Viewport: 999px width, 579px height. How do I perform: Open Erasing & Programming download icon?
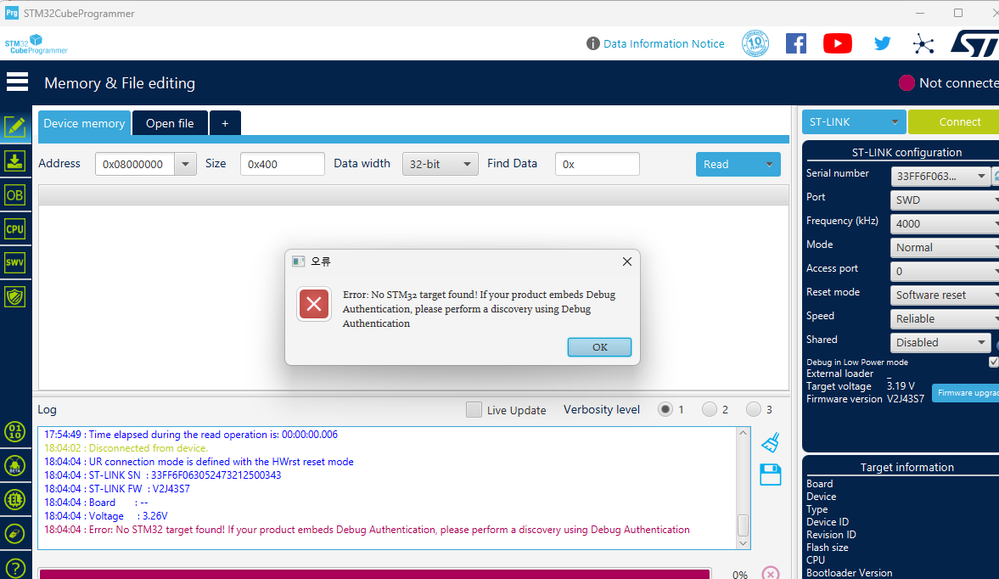click(15, 161)
